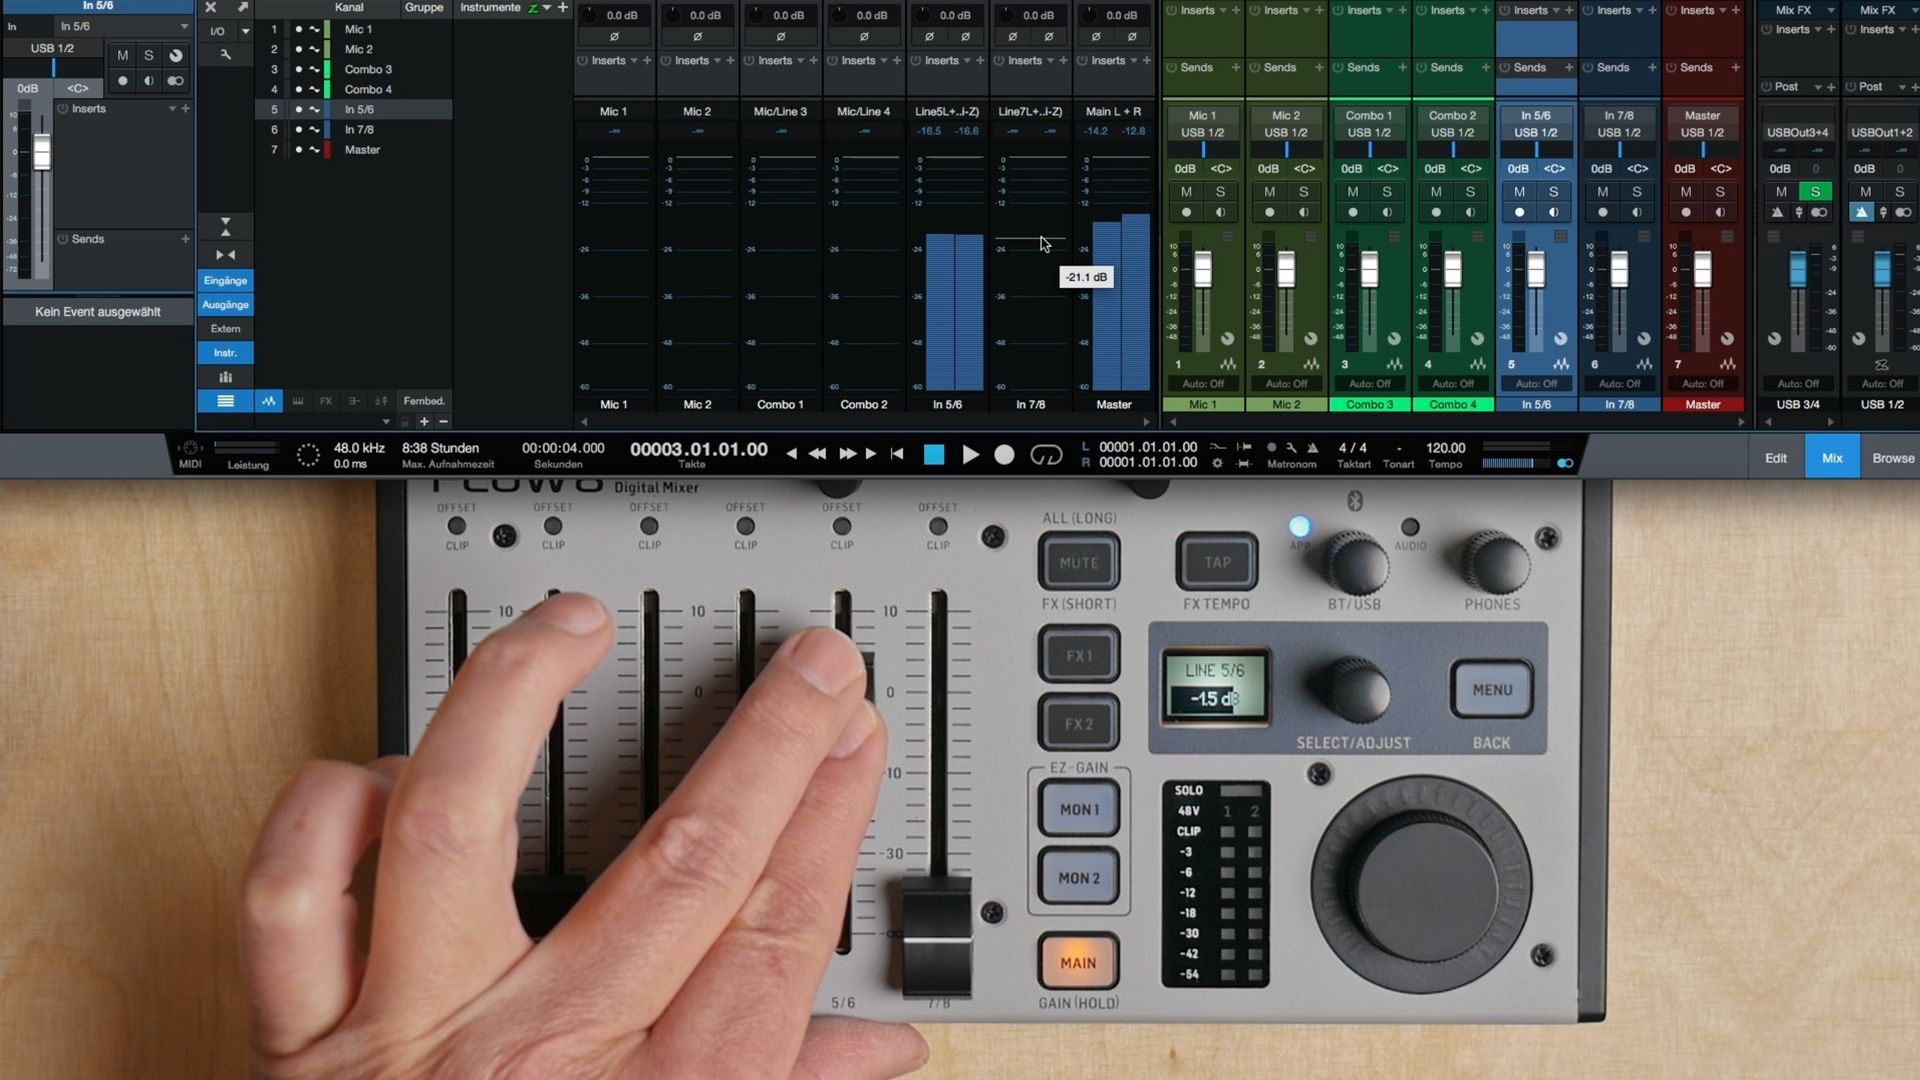Viewport: 1920px width, 1080px height.
Task: Open the Edit view tab
Action: coord(1776,458)
